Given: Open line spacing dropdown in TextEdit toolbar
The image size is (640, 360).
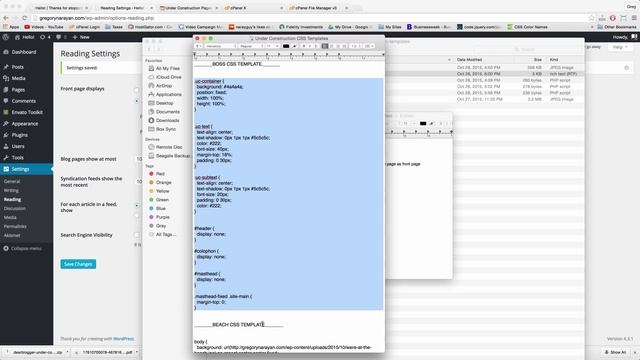Looking at the screenshot, I should click(x=356, y=46).
